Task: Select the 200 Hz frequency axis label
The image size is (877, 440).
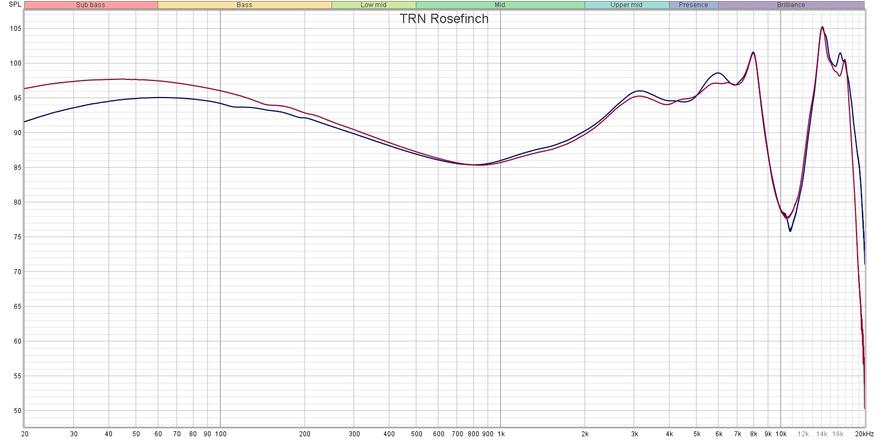Action: (305, 434)
